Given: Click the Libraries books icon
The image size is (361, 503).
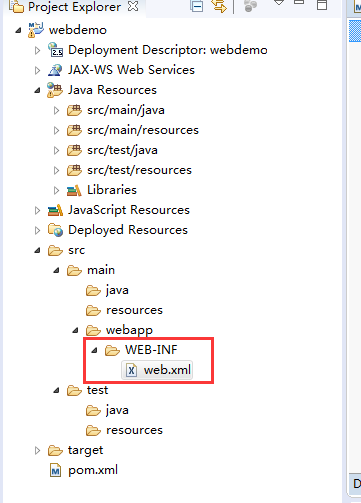Looking at the screenshot, I should click(x=74, y=190).
